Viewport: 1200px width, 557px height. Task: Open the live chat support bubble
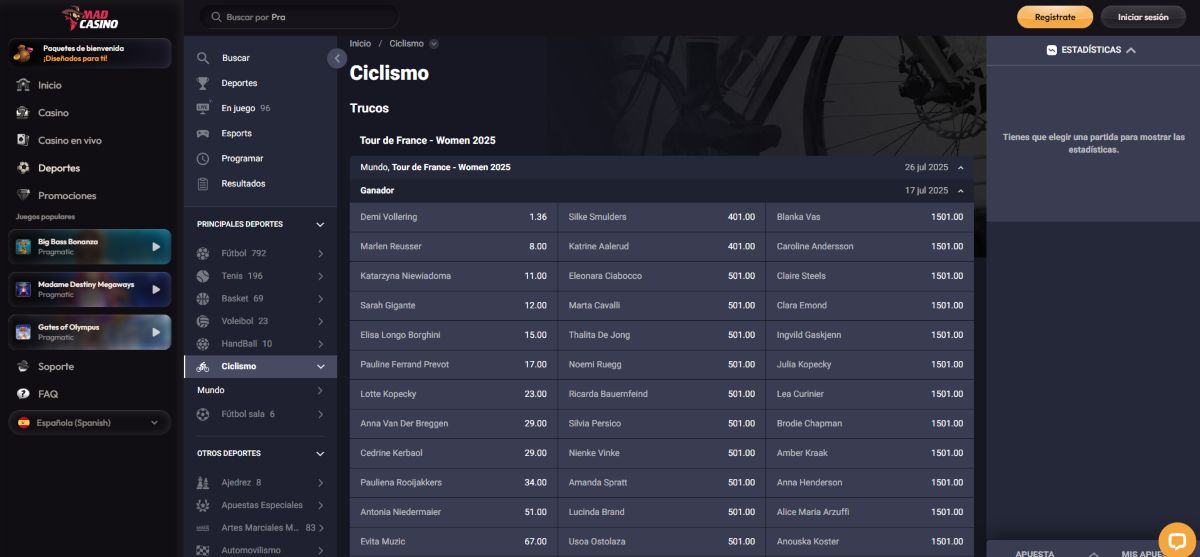click(x=1176, y=539)
